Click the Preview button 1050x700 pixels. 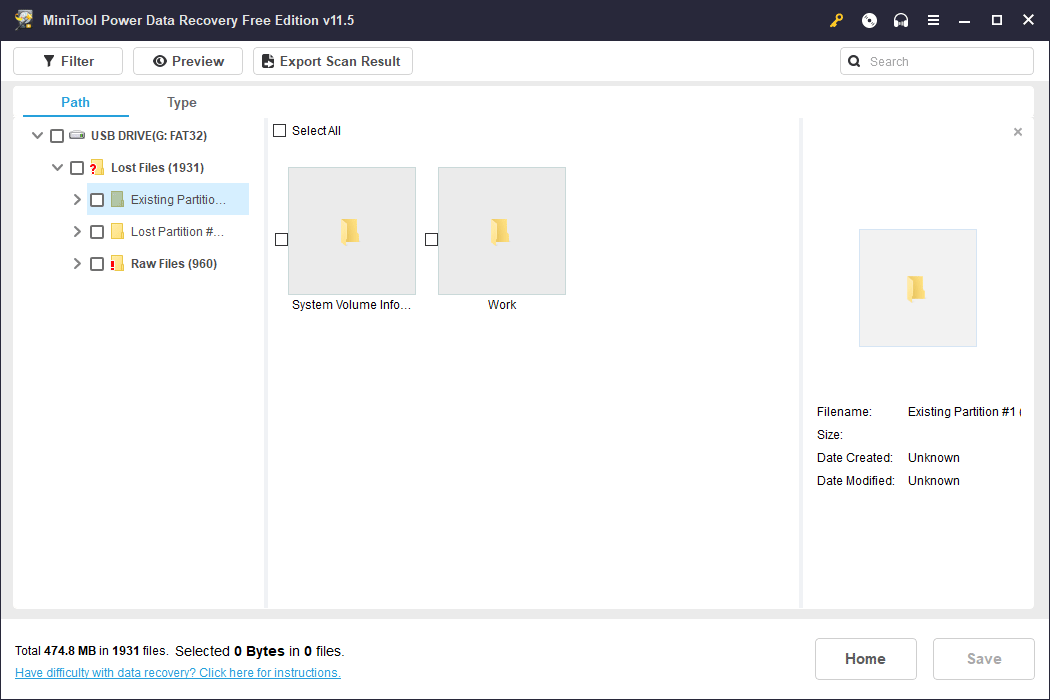click(188, 61)
